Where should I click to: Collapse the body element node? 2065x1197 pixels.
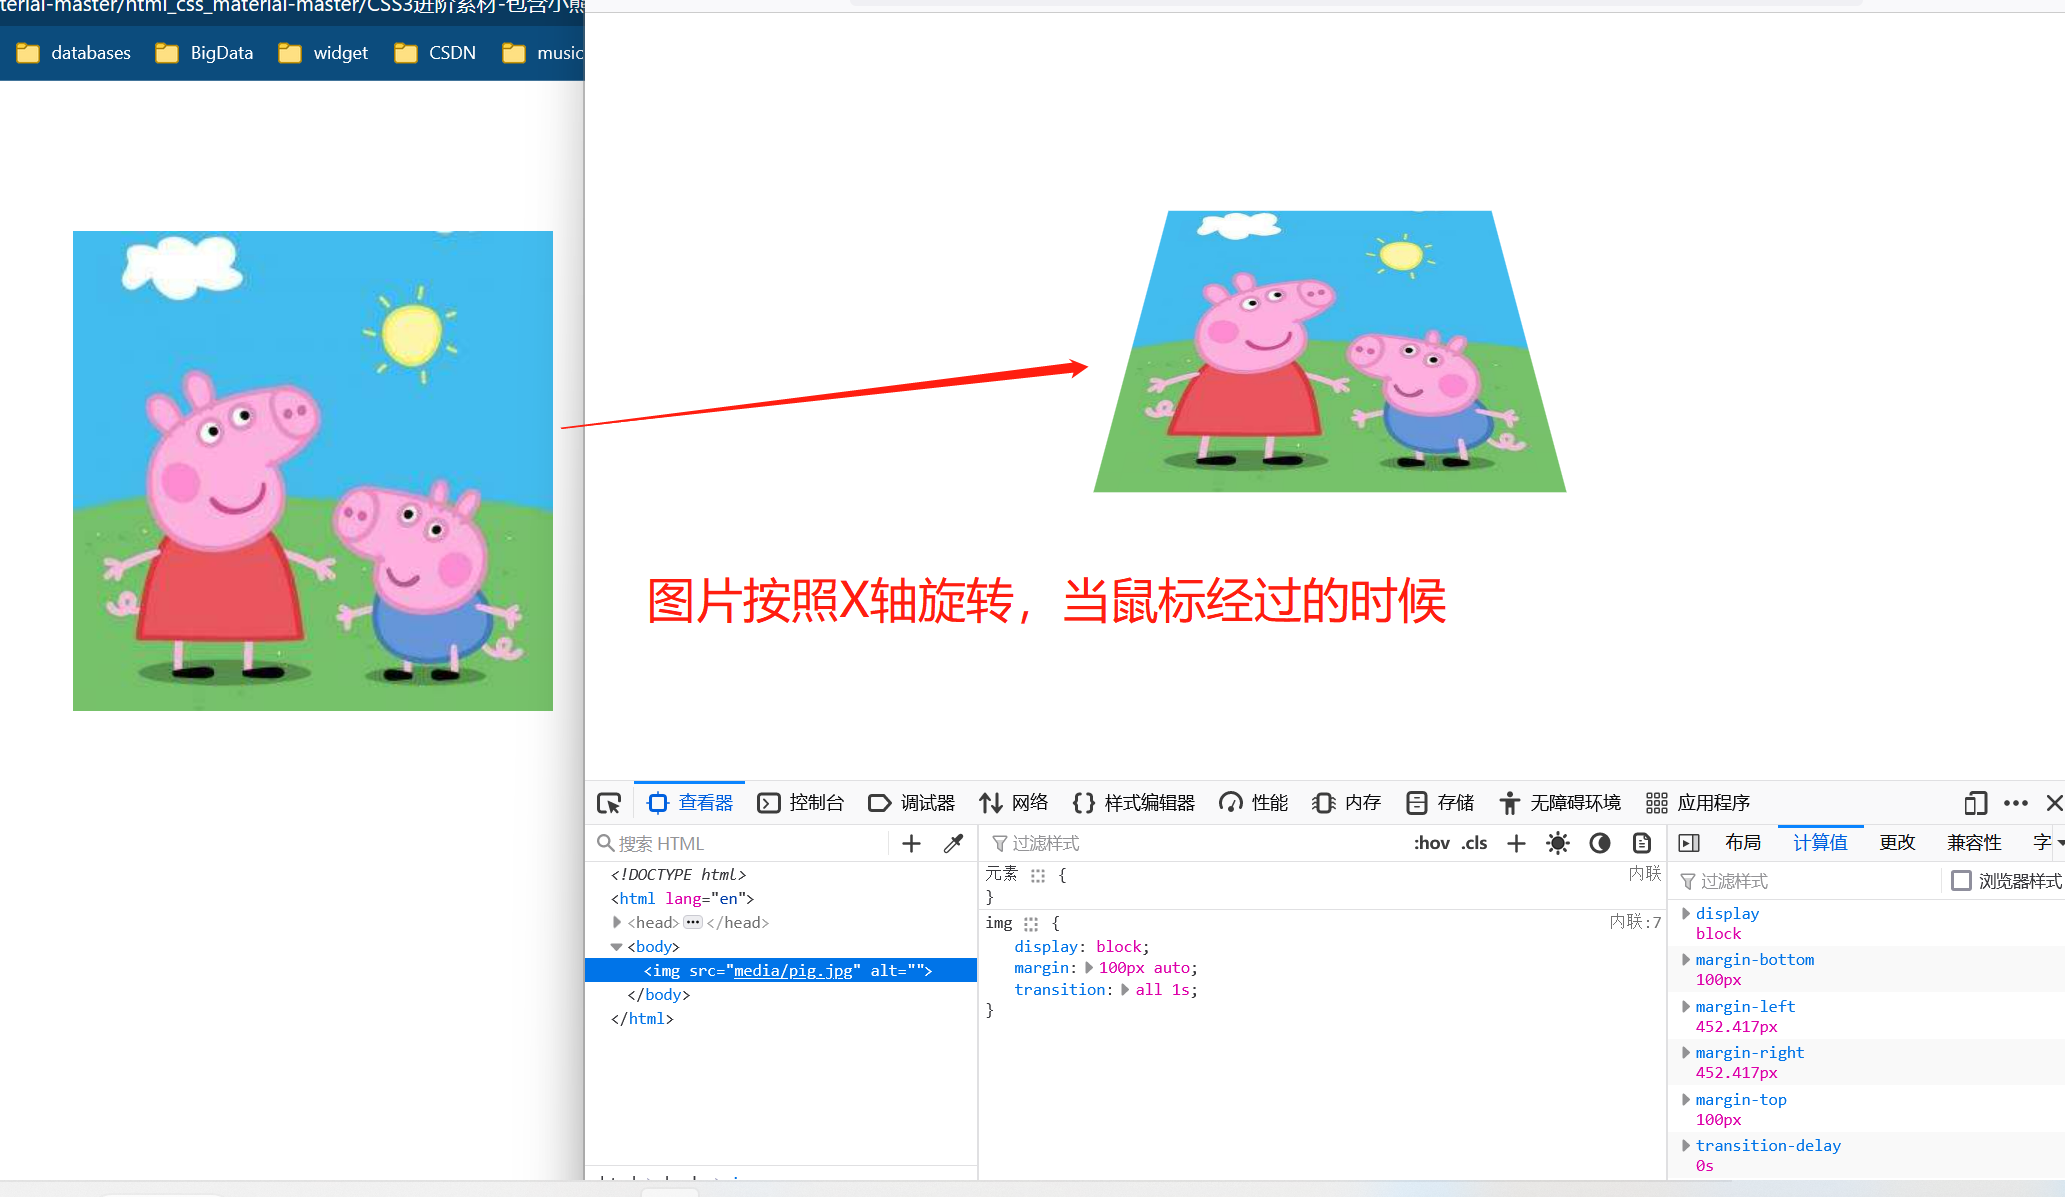tap(617, 946)
